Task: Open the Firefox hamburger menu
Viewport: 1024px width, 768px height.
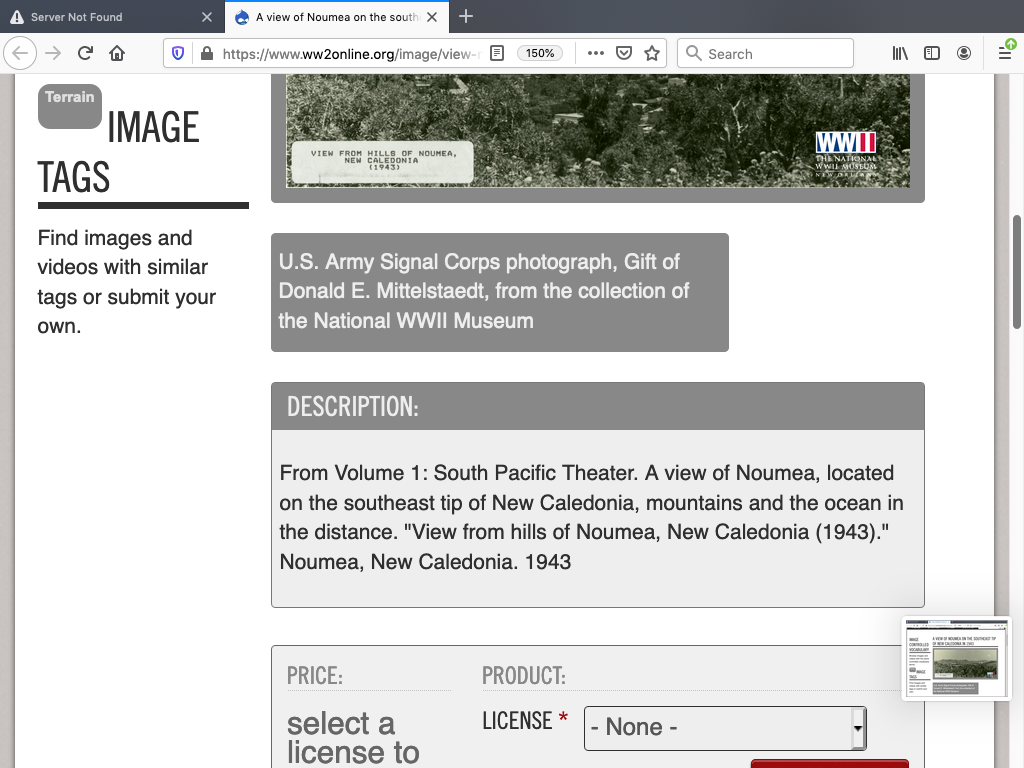Action: coord(1005,53)
